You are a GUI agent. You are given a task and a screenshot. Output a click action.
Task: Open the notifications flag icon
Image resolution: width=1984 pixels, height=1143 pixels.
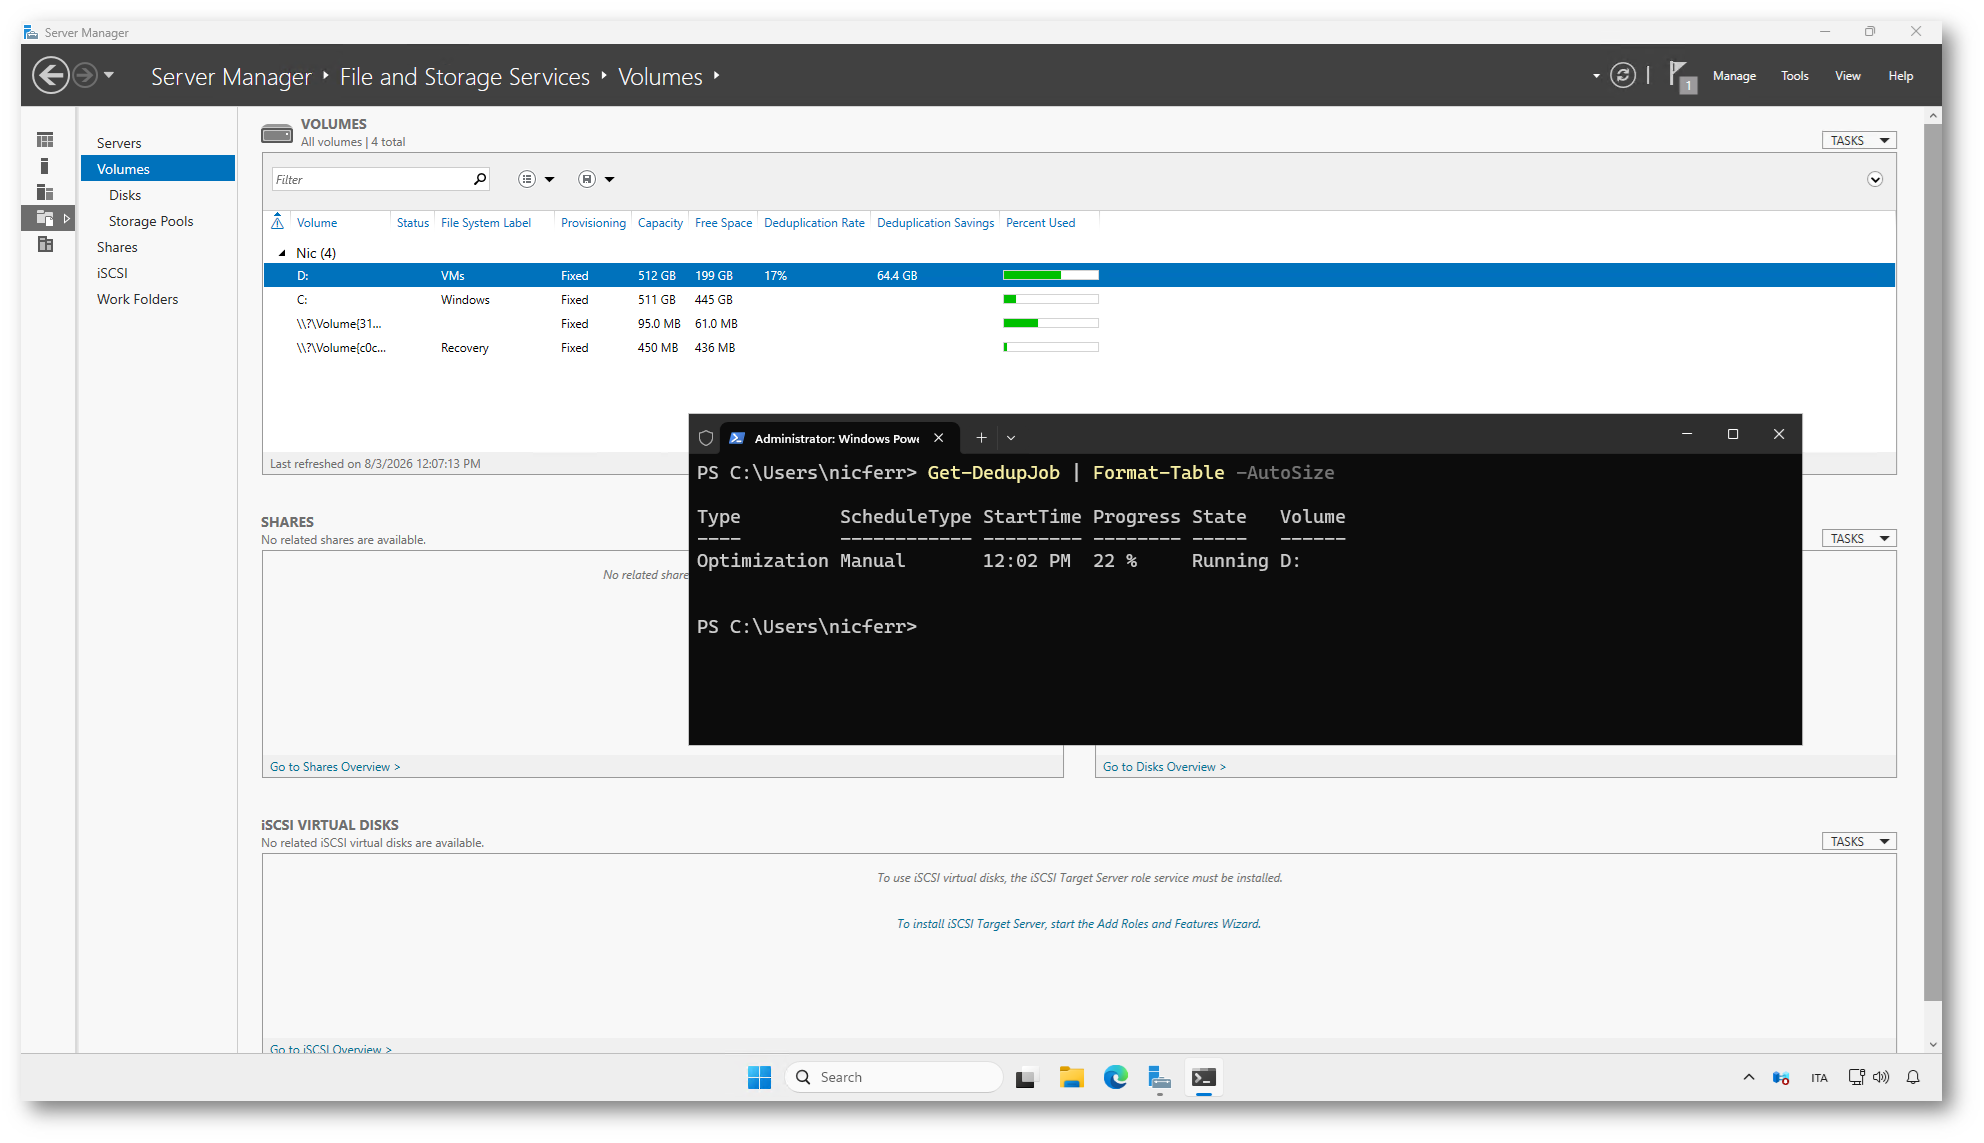point(1682,76)
